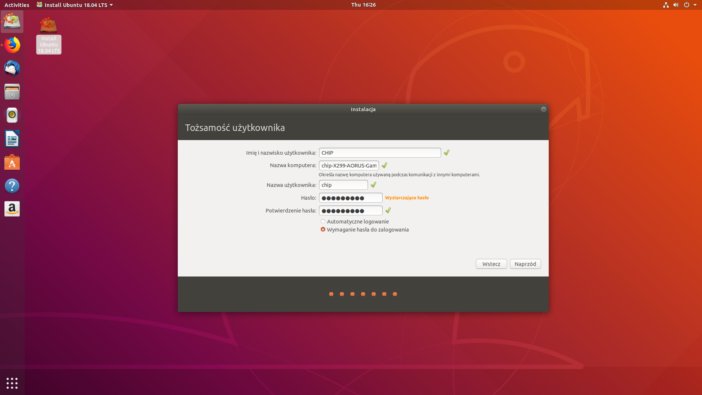Close the Instalacja window

[543, 109]
